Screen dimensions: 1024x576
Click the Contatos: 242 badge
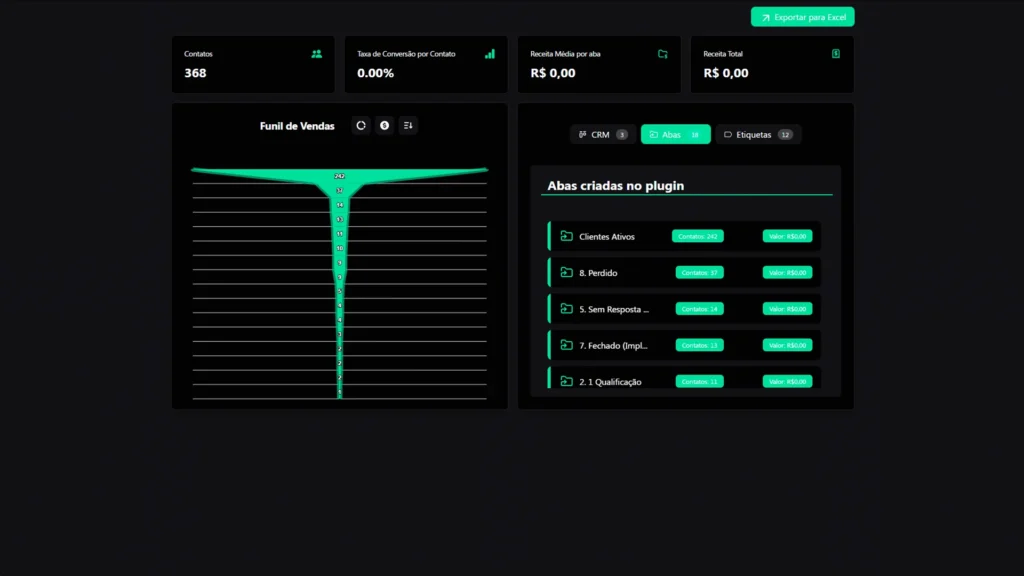(x=698, y=237)
